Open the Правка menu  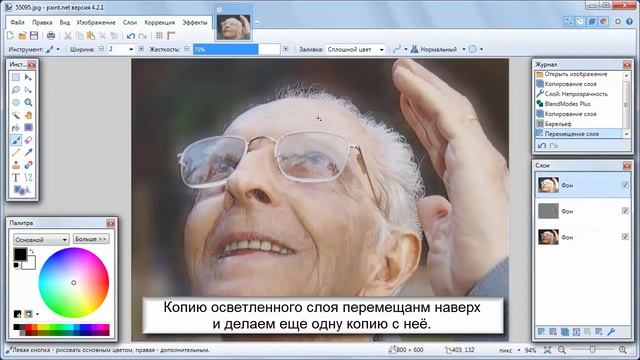(x=42, y=22)
